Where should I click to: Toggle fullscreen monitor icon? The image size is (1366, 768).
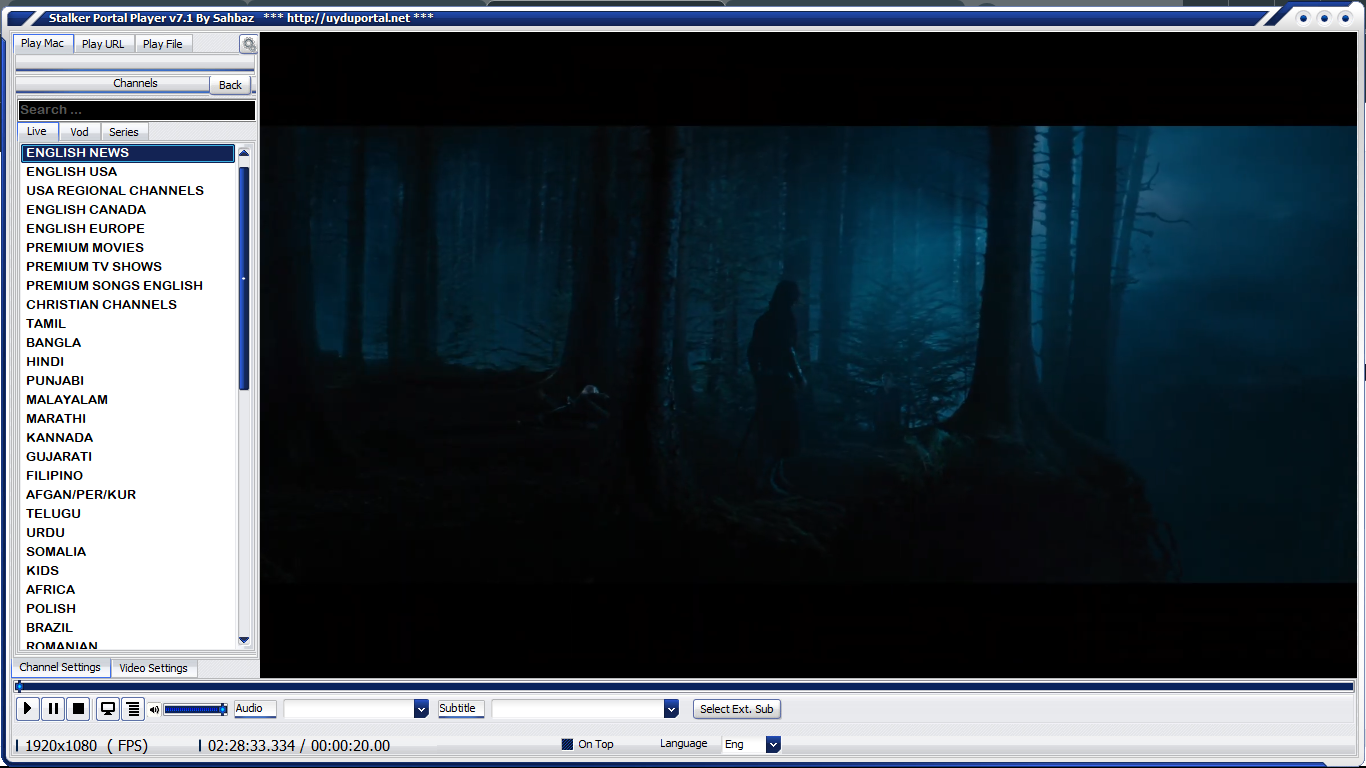[107, 709]
